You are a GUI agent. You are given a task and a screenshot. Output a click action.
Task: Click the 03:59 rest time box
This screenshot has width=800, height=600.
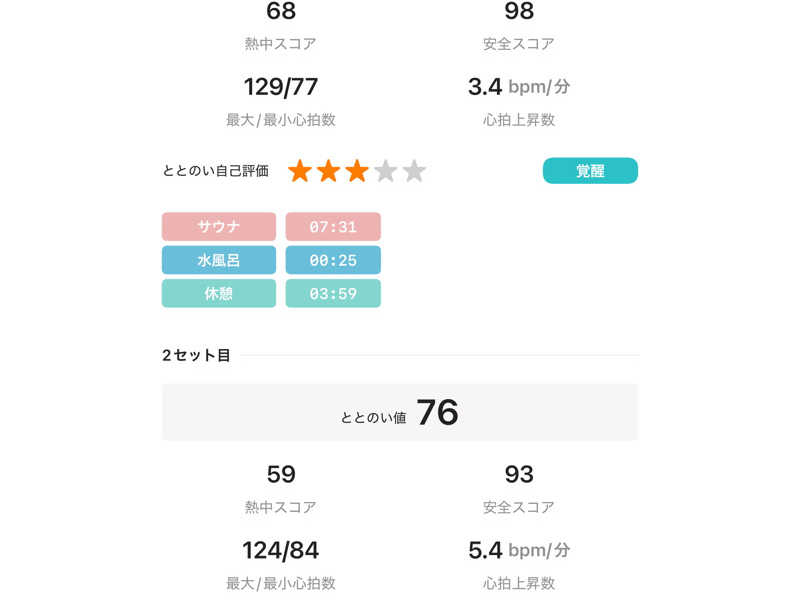pos(333,293)
